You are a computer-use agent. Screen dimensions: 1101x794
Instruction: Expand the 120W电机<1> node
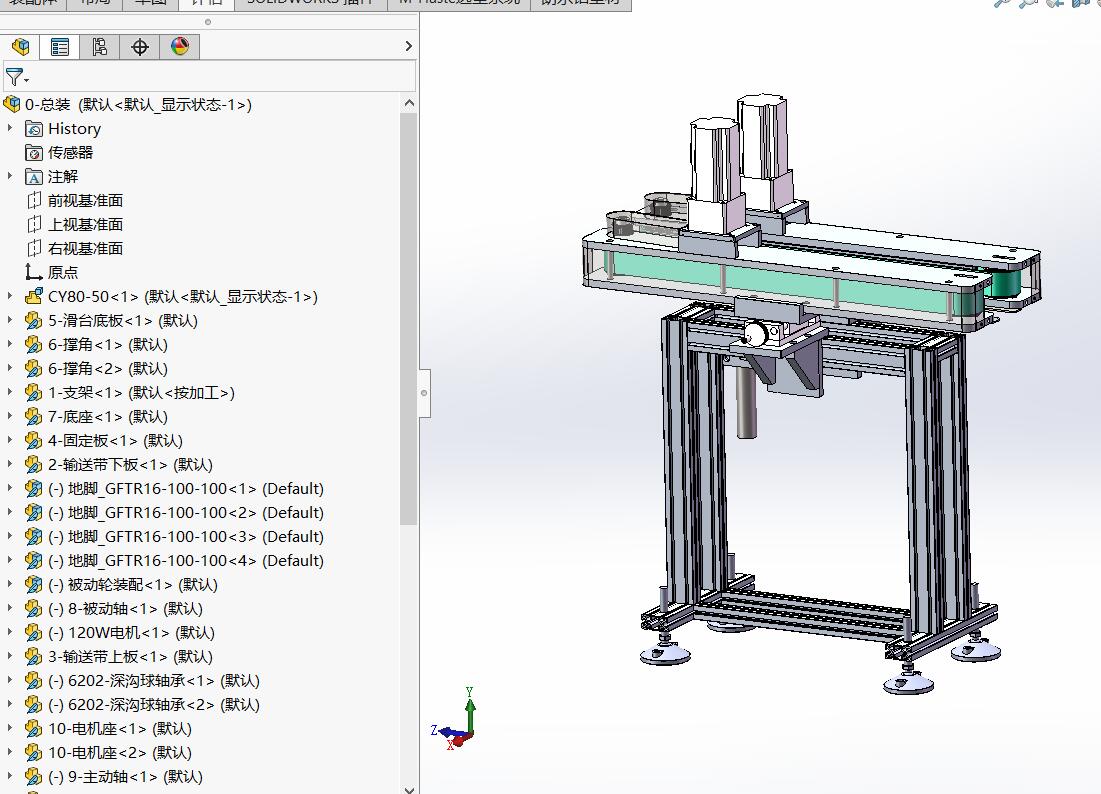click(10, 632)
